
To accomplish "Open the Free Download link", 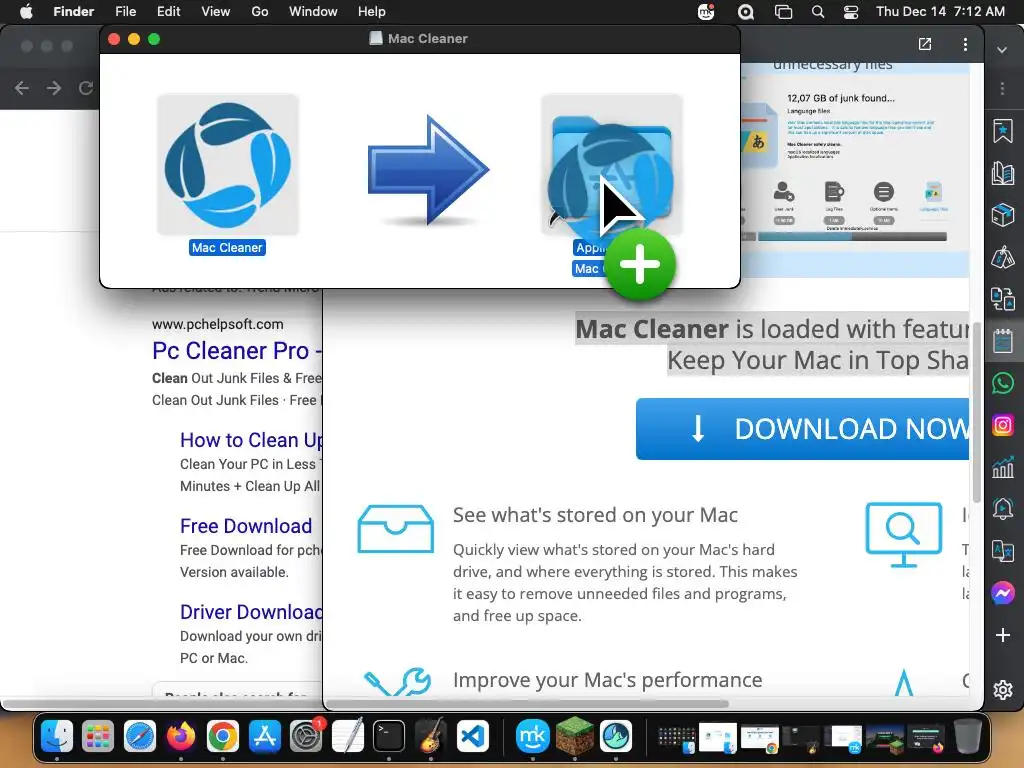I will pos(246,526).
